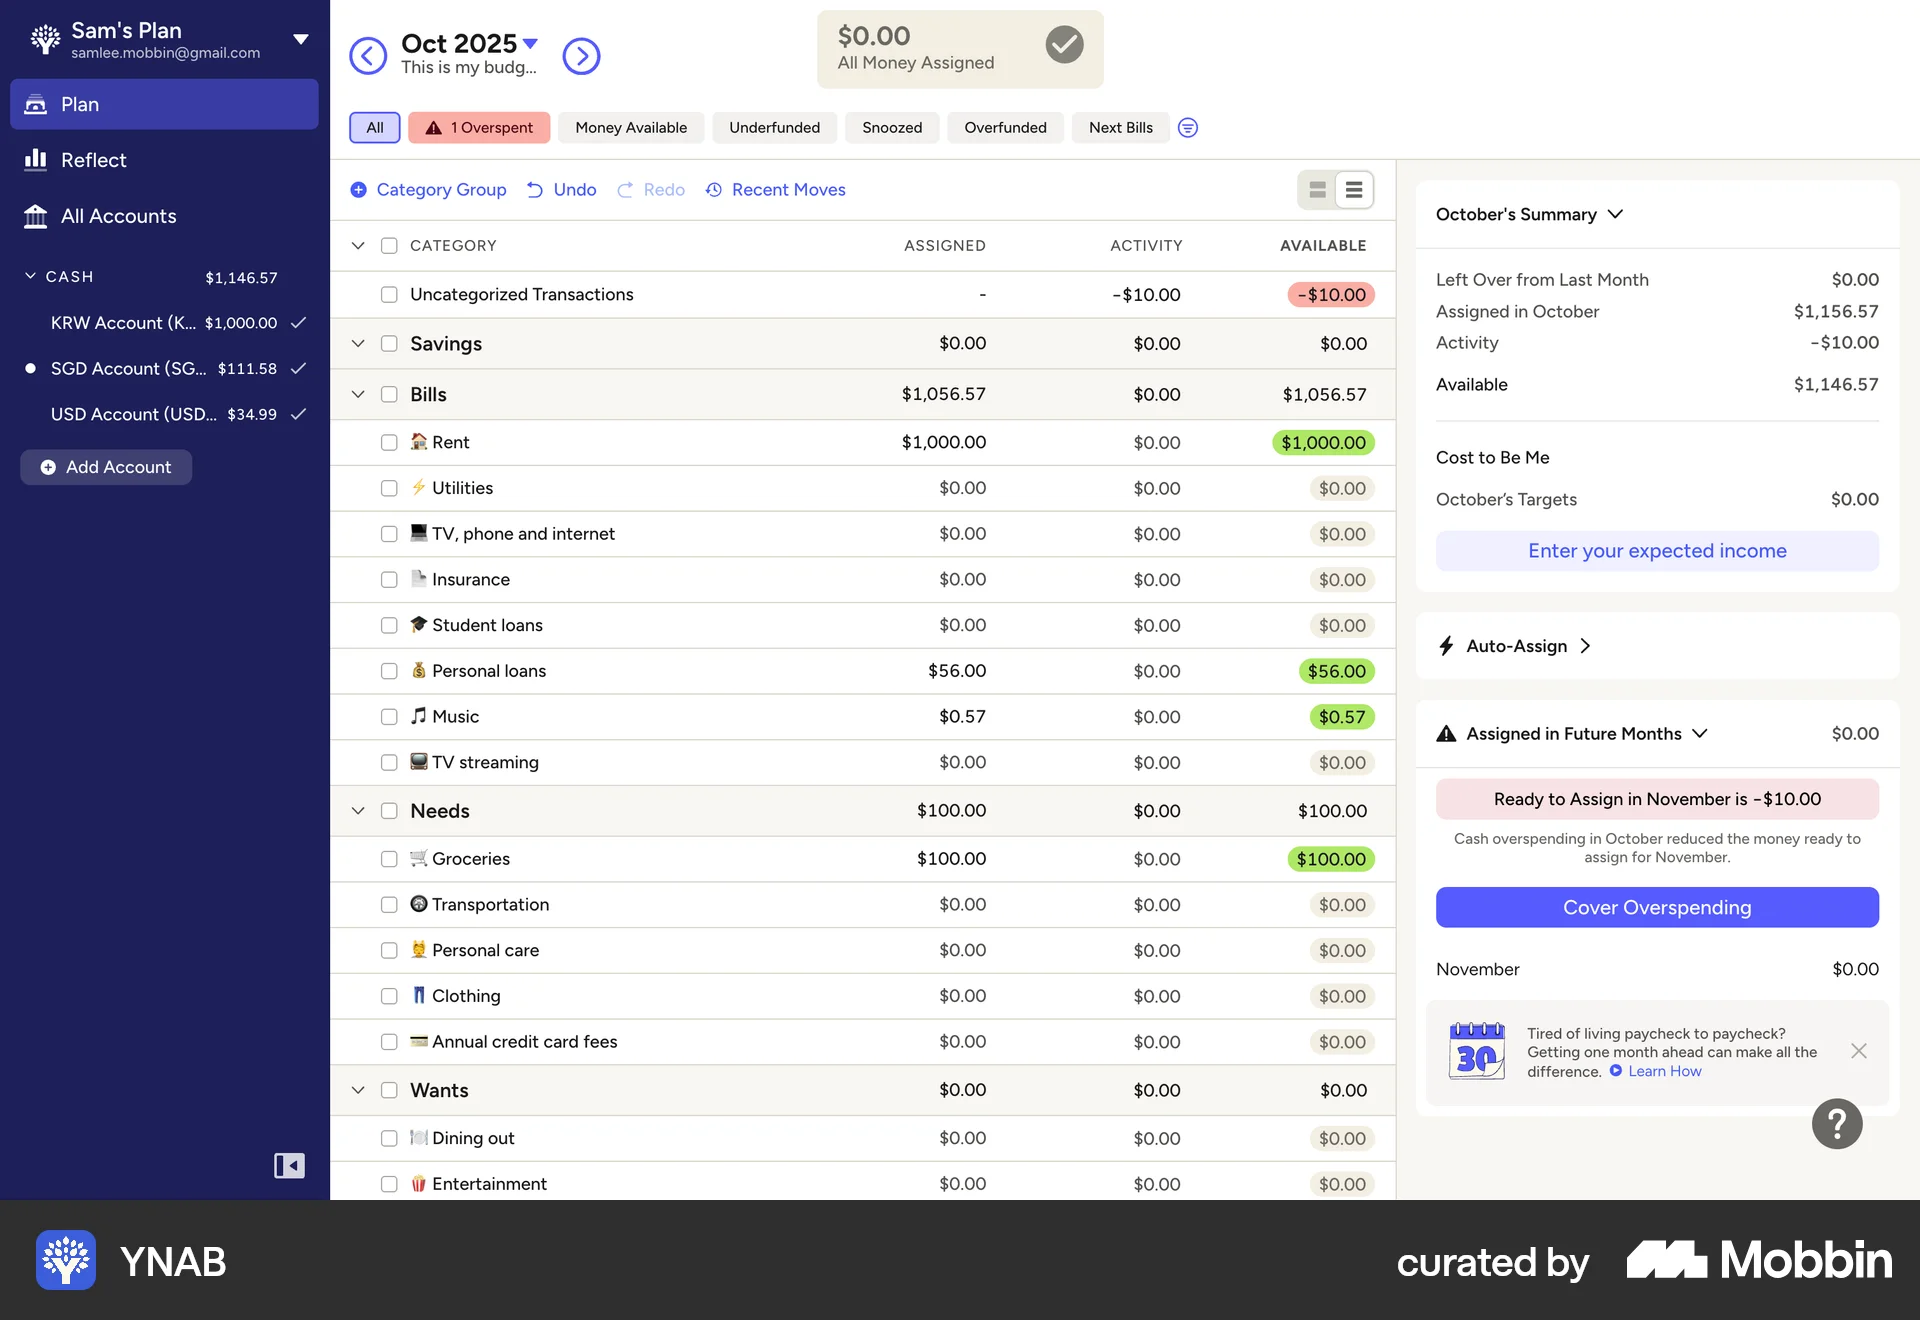Click the Utilities lightning bolt icon
1920x1320 pixels.
[x=419, y=487]
